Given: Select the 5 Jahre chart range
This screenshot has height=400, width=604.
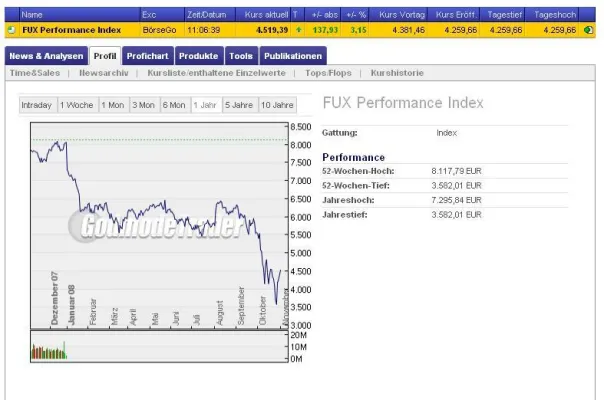Looking at the screenshot, I should click(239, 105).
